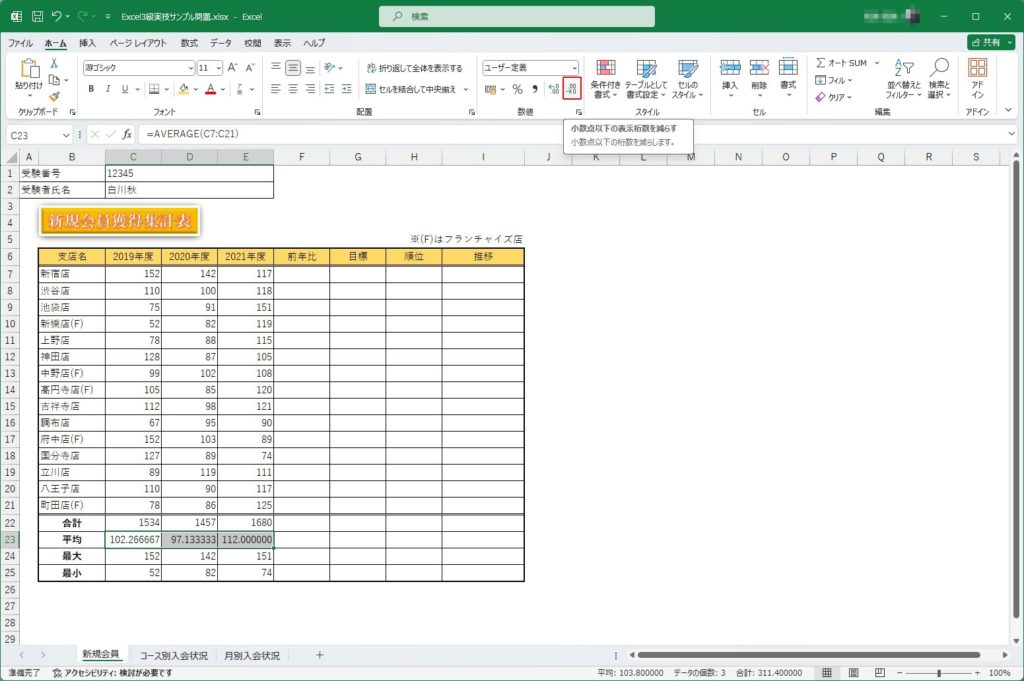The width and height of the screenshot is (1024, 681).
Task: Click the decrease decimal places icon
Action: point(572,89)
